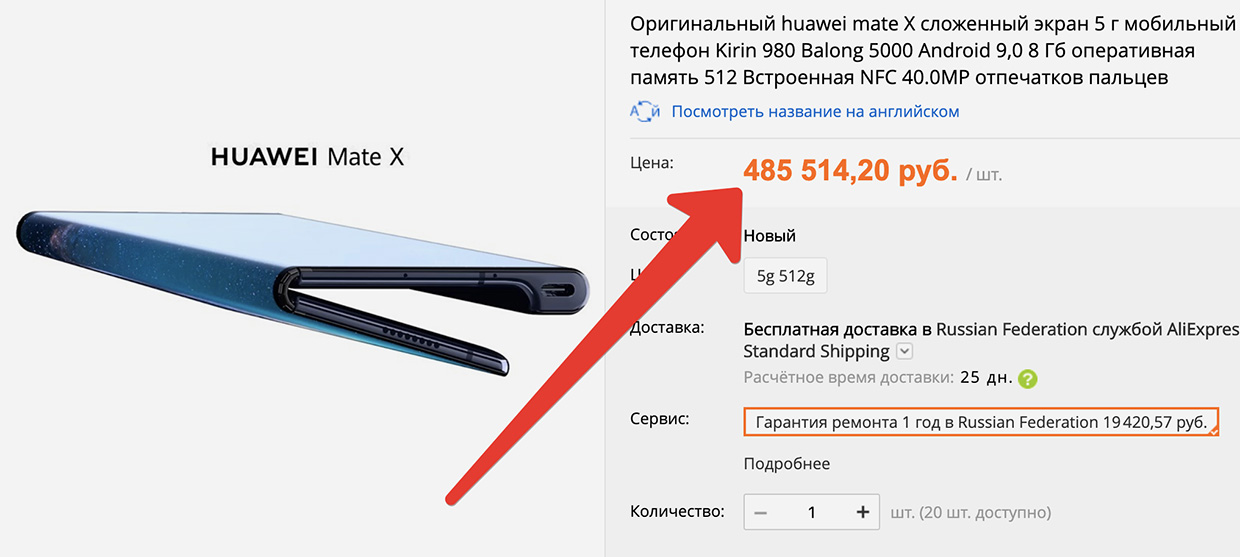This screenshot has width=1240, height=557.
Task: Click the AliExpress Standard Shipping text
Action: 816,351
